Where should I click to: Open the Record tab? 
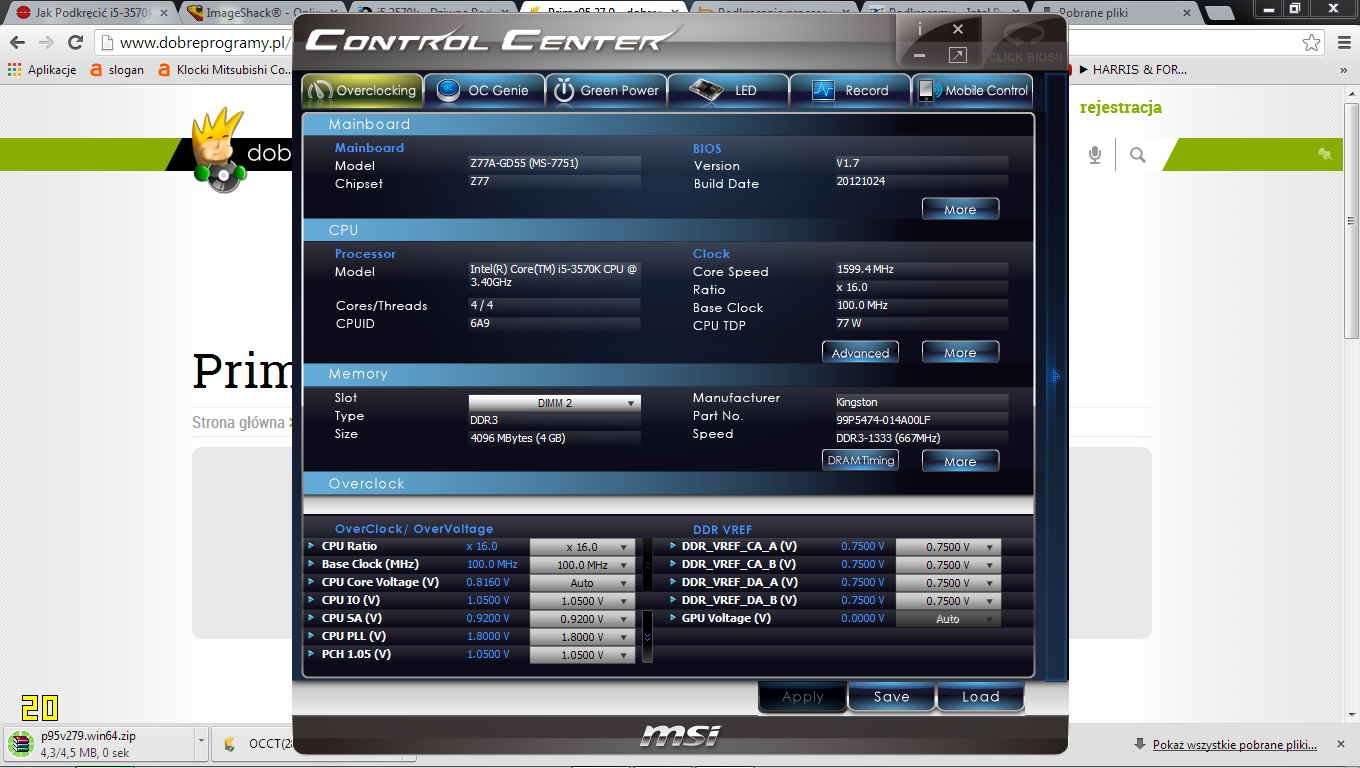click(851, 90)
